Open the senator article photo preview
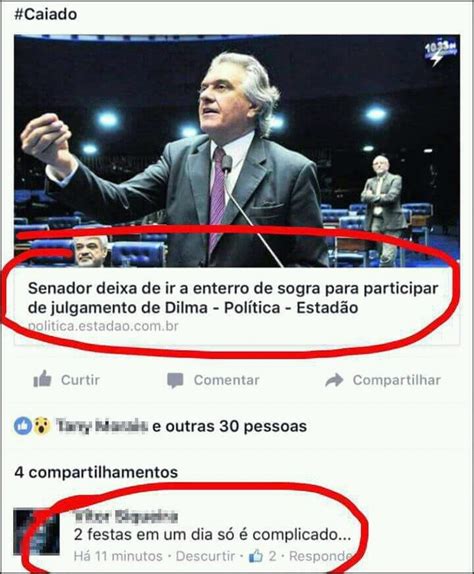This screenshot has height=574, width=474. (237, 151)
